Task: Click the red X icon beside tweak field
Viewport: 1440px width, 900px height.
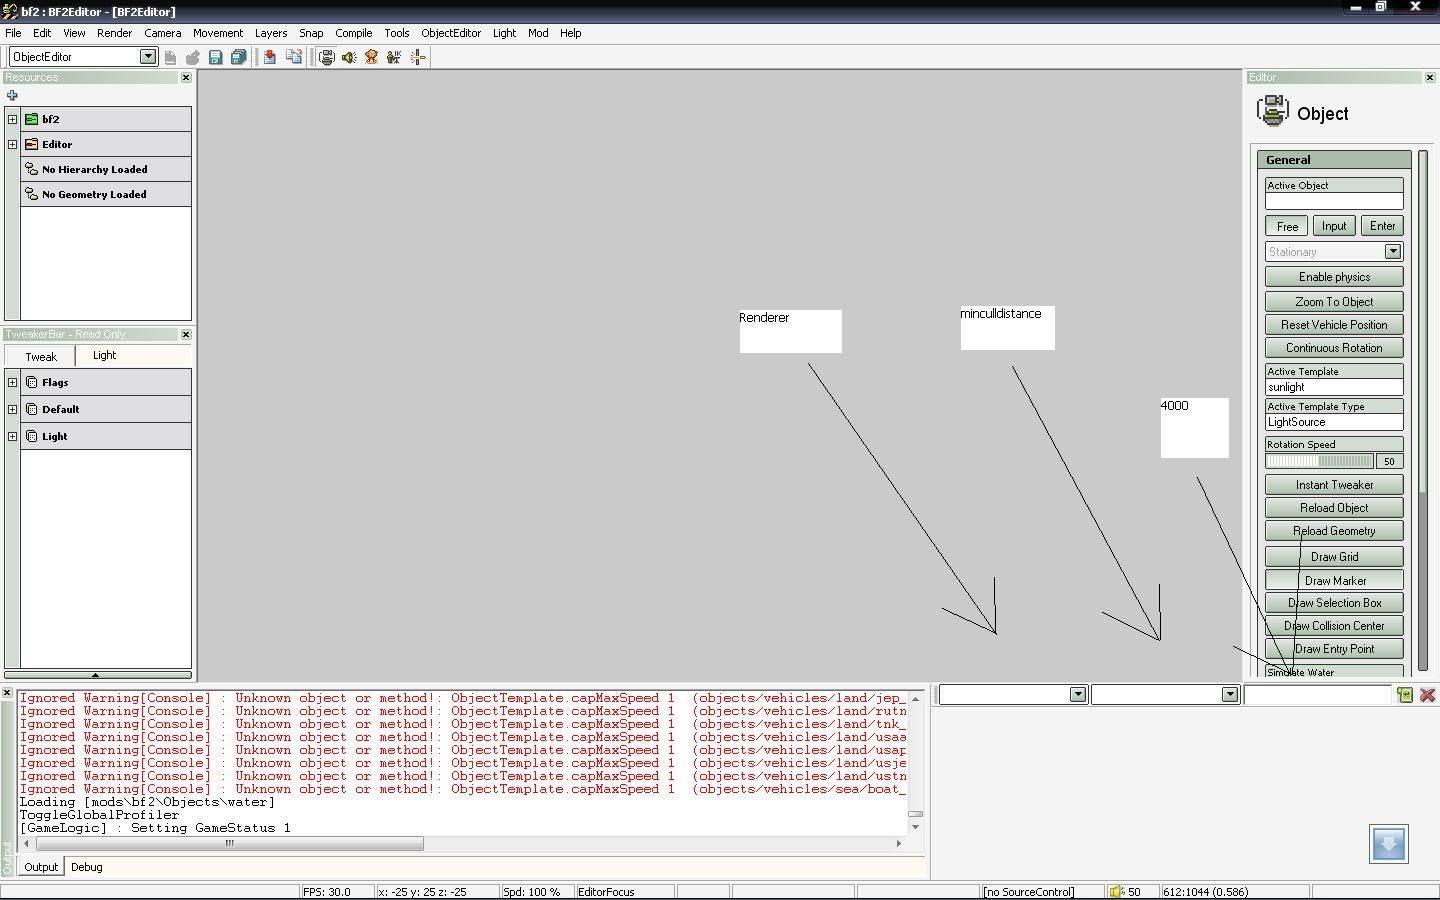Action: [1427, 695]
